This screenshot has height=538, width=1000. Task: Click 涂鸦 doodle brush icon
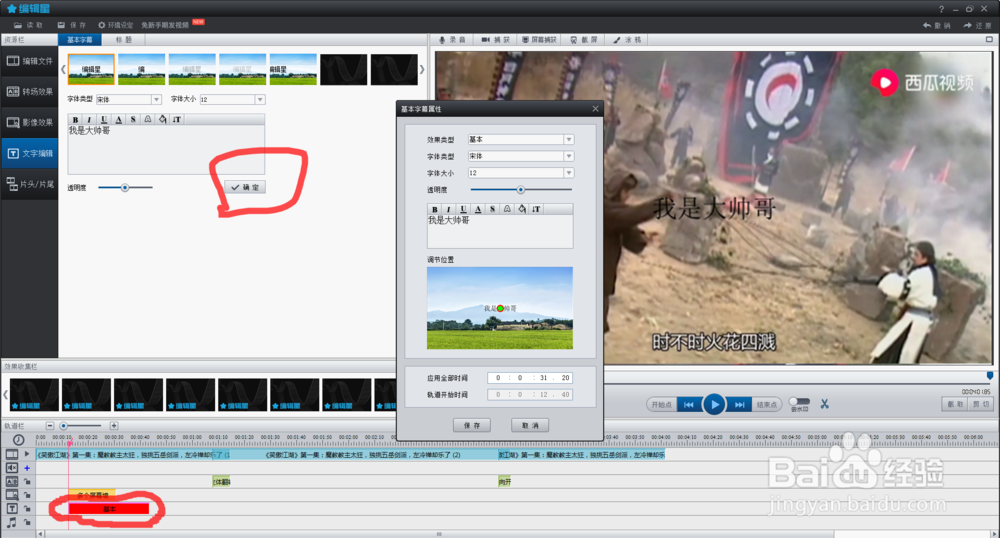(x=617, y=40)
